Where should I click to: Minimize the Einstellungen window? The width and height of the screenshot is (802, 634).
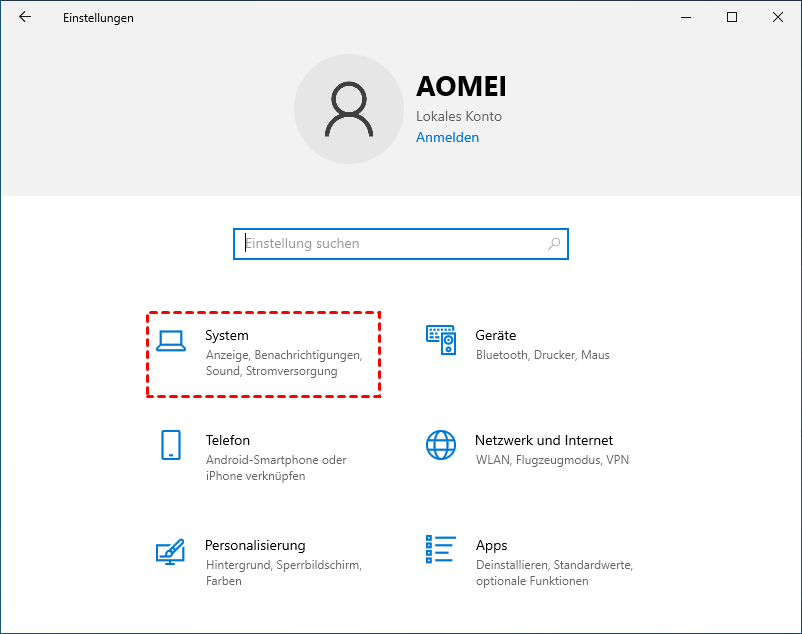coord(686,18)
